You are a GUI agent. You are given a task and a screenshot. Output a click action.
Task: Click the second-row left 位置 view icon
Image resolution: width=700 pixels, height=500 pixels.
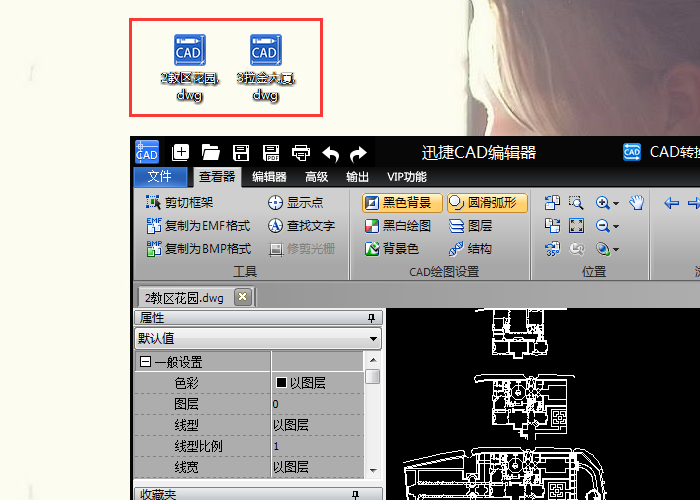[552, 226]
